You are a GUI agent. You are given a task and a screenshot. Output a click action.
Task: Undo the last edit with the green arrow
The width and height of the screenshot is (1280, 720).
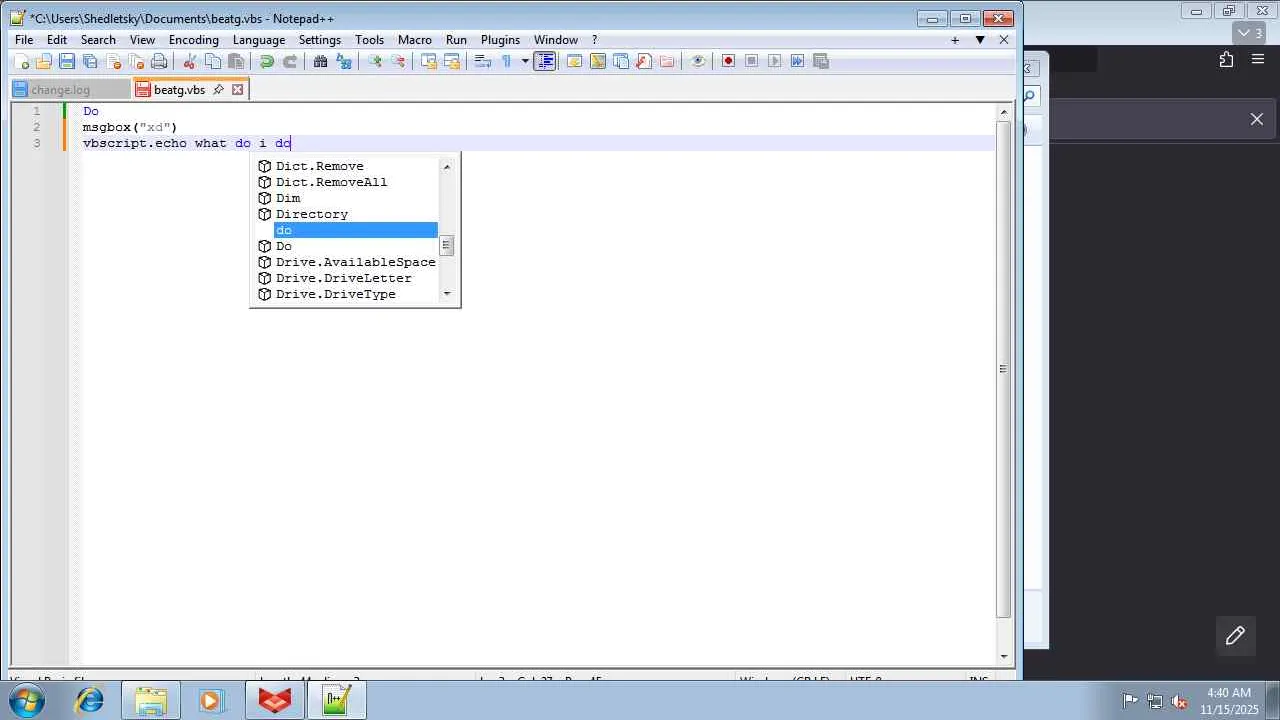coord(266,61)
